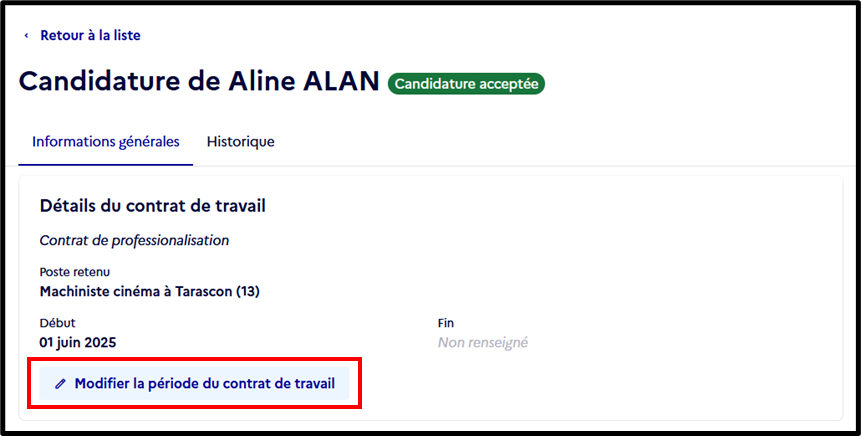
Task: Click Modifier la période du contrat de travail
Action: coord(194,383)
